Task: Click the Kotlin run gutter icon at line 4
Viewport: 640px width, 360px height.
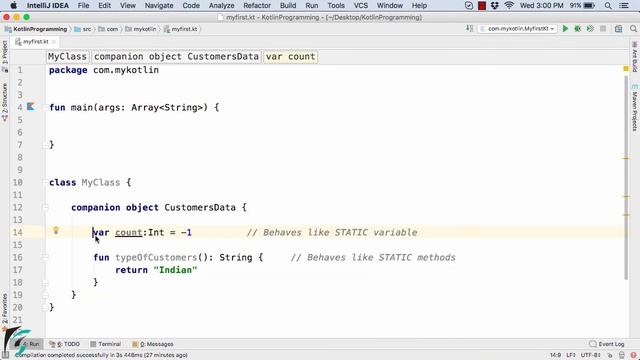Action: (31, 107)
